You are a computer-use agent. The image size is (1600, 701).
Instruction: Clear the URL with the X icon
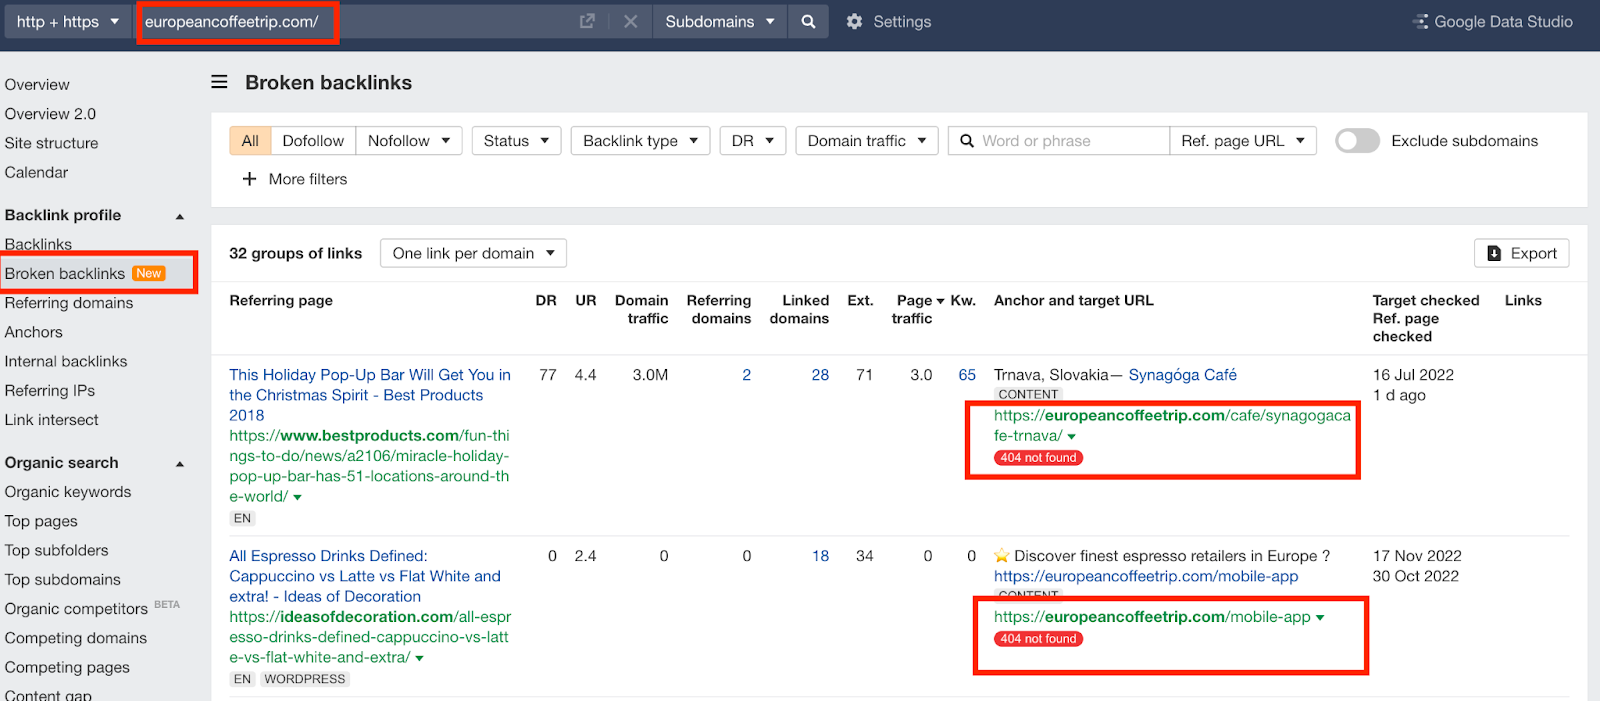(x=631, y=21)
